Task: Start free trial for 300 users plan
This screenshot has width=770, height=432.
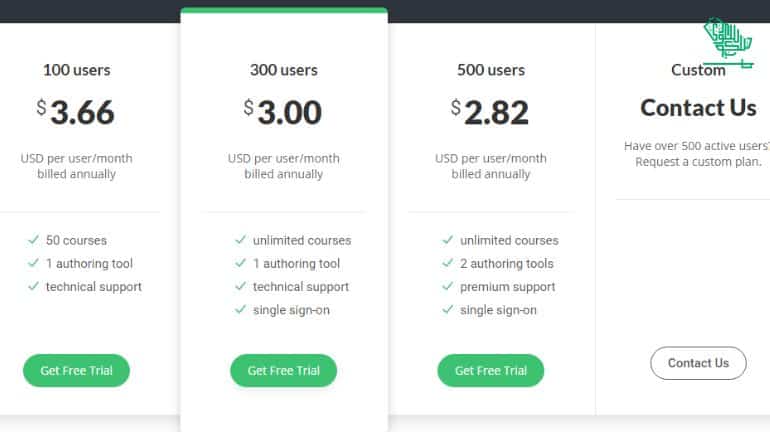Action: tap(283, 371)
